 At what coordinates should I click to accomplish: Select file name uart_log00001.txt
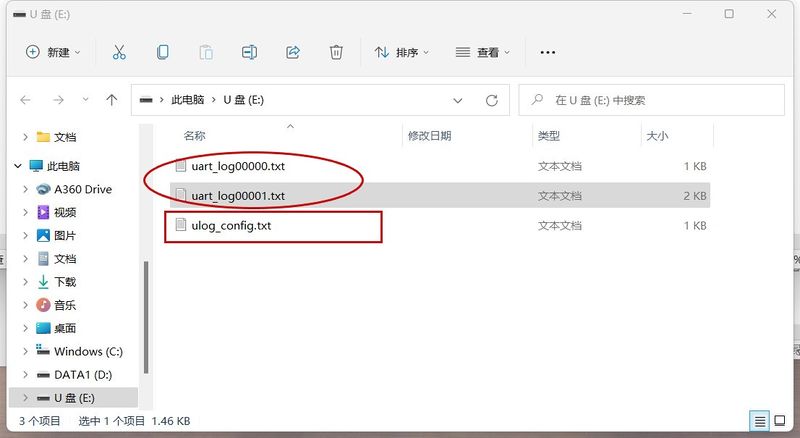coord(238,196)
